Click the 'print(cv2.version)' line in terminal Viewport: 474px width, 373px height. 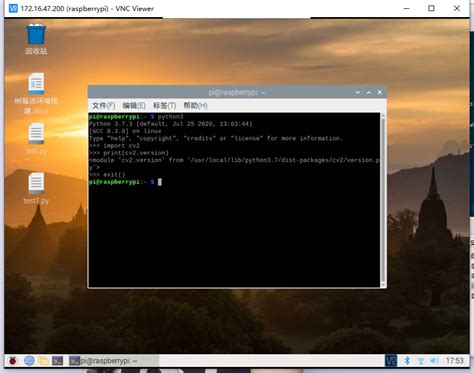(x=129, y=153)
